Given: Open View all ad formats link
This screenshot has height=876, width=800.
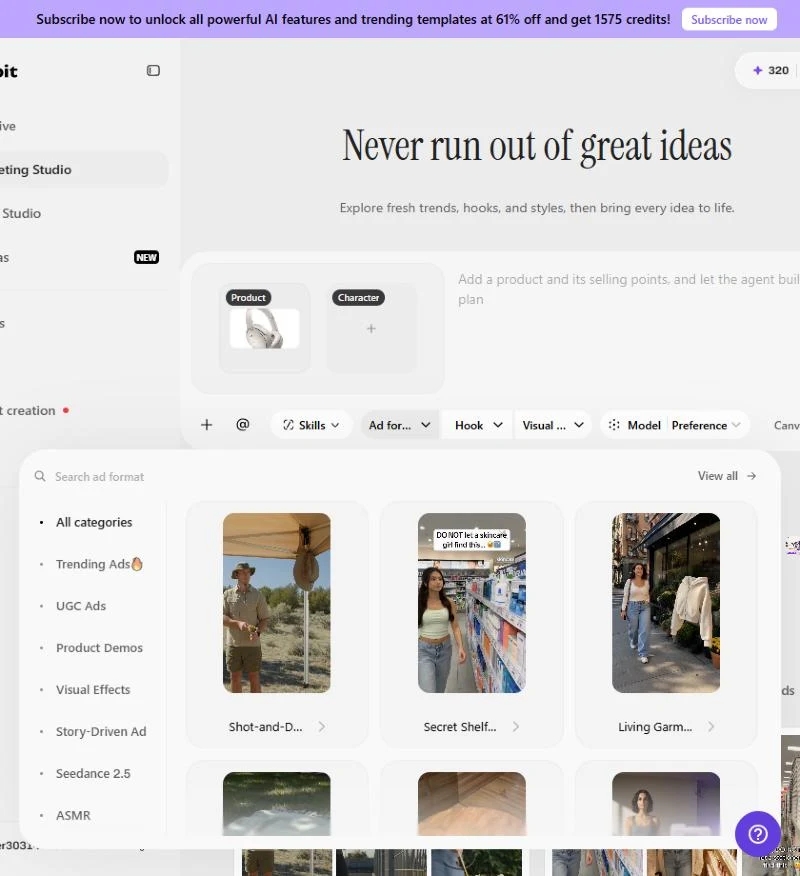Looking at the screenshot, I should (727, 476).
